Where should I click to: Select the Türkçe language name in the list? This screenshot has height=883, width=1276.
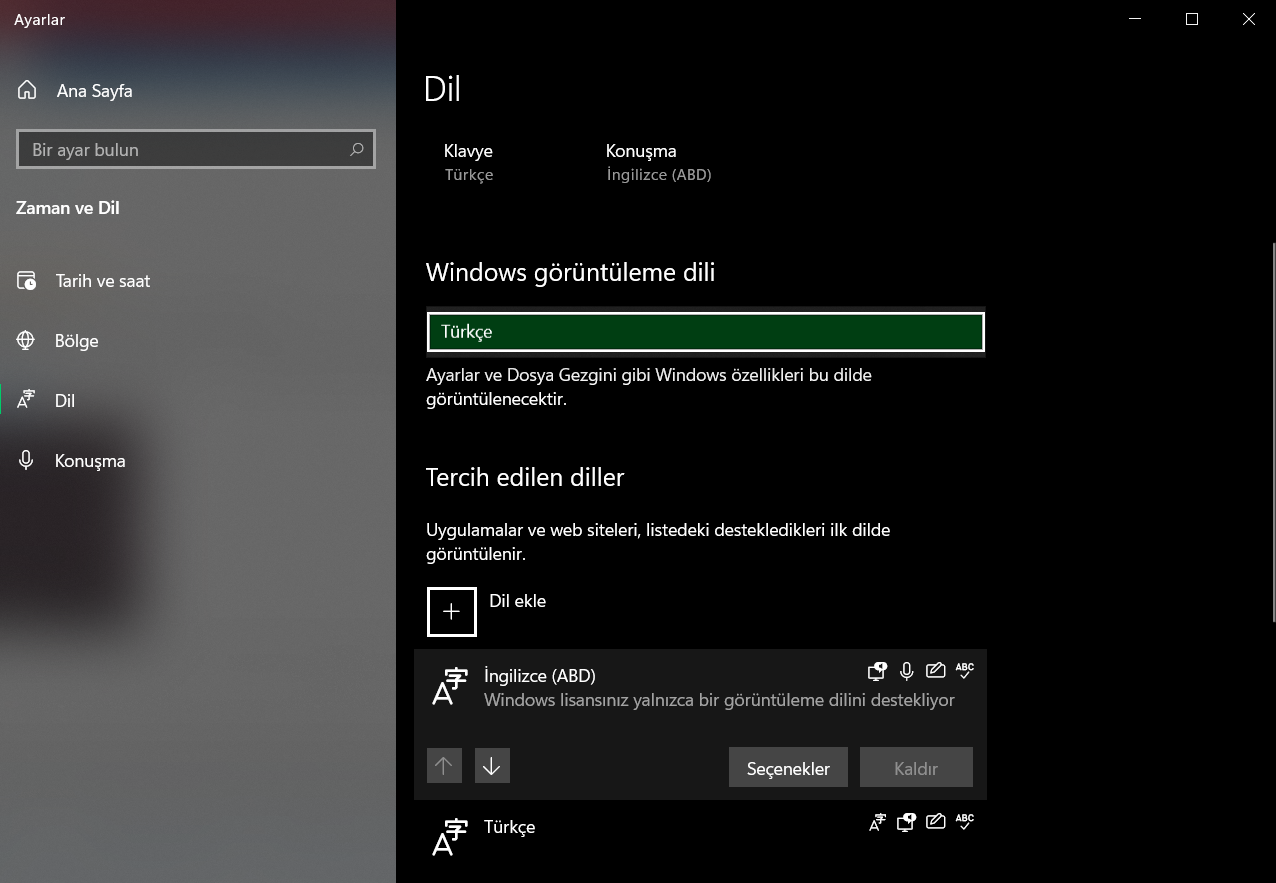click(x=510, y=827)
